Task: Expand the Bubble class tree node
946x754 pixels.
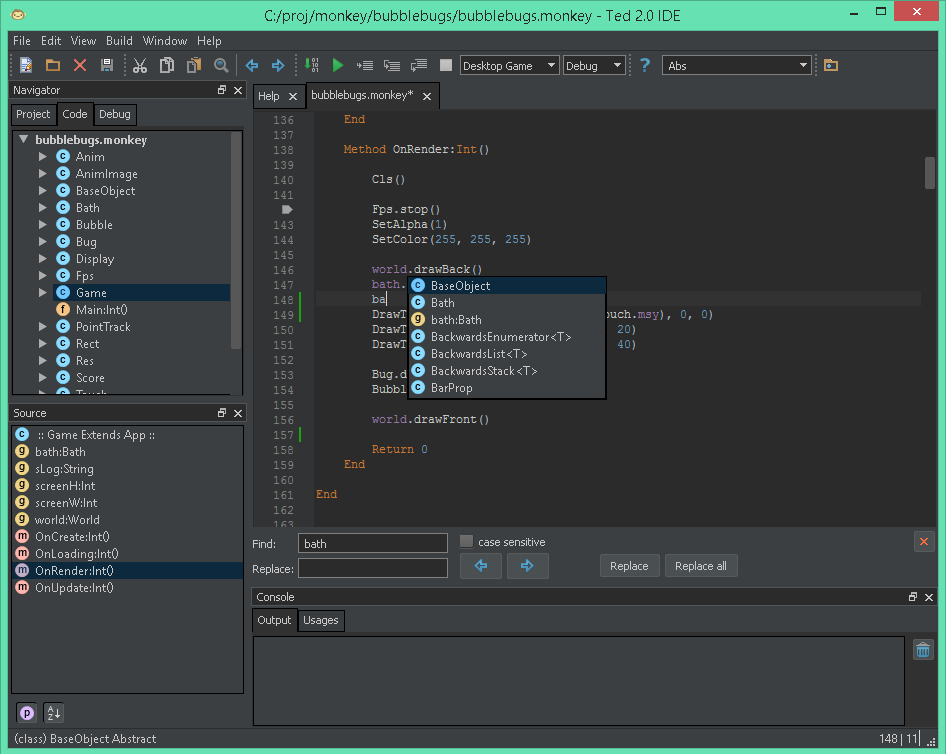Action: click(43, 225)
